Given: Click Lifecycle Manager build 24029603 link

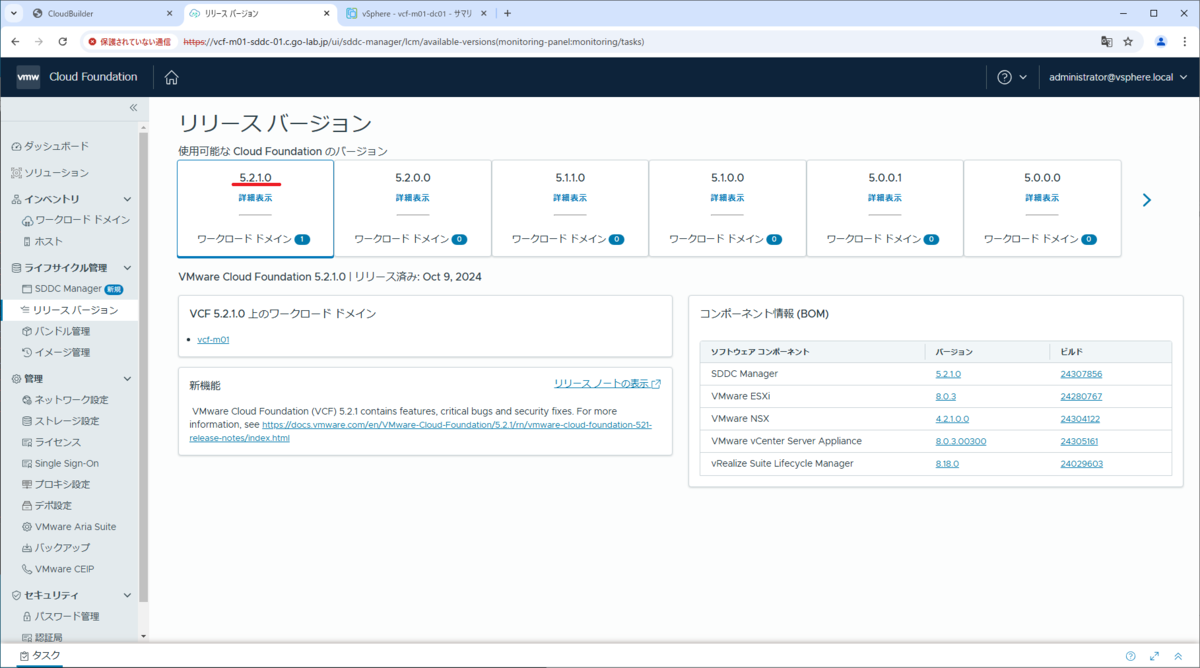Looking at the screenshot, I should 1081,464.
